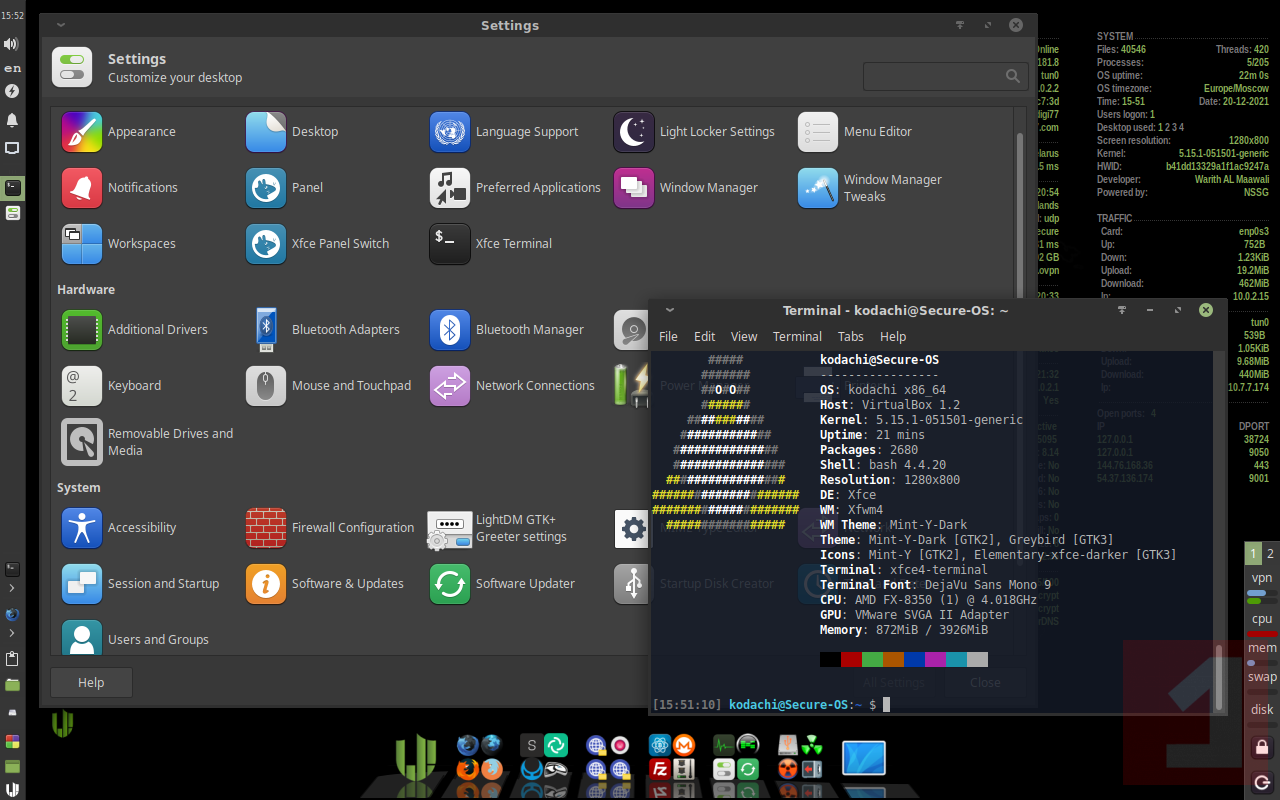1280x800 pixels.
Task: Open the Tabs menu in Terminal
Action: pyautogui.click(x=850, y=337)
